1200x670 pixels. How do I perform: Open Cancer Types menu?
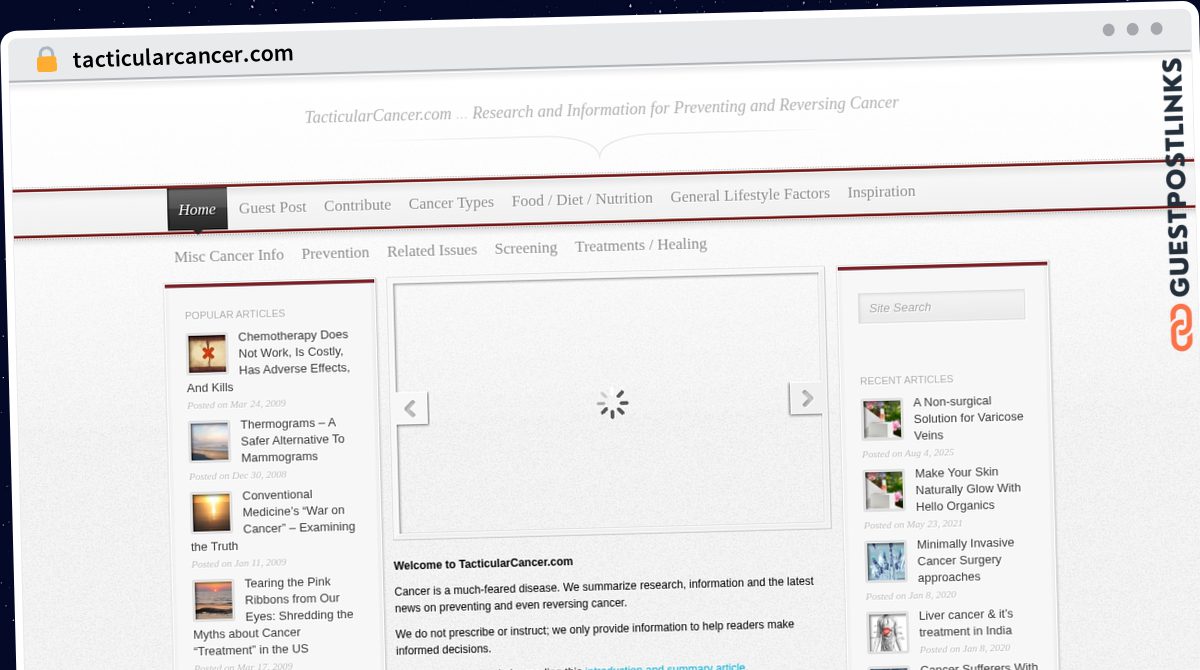(451, 203)
